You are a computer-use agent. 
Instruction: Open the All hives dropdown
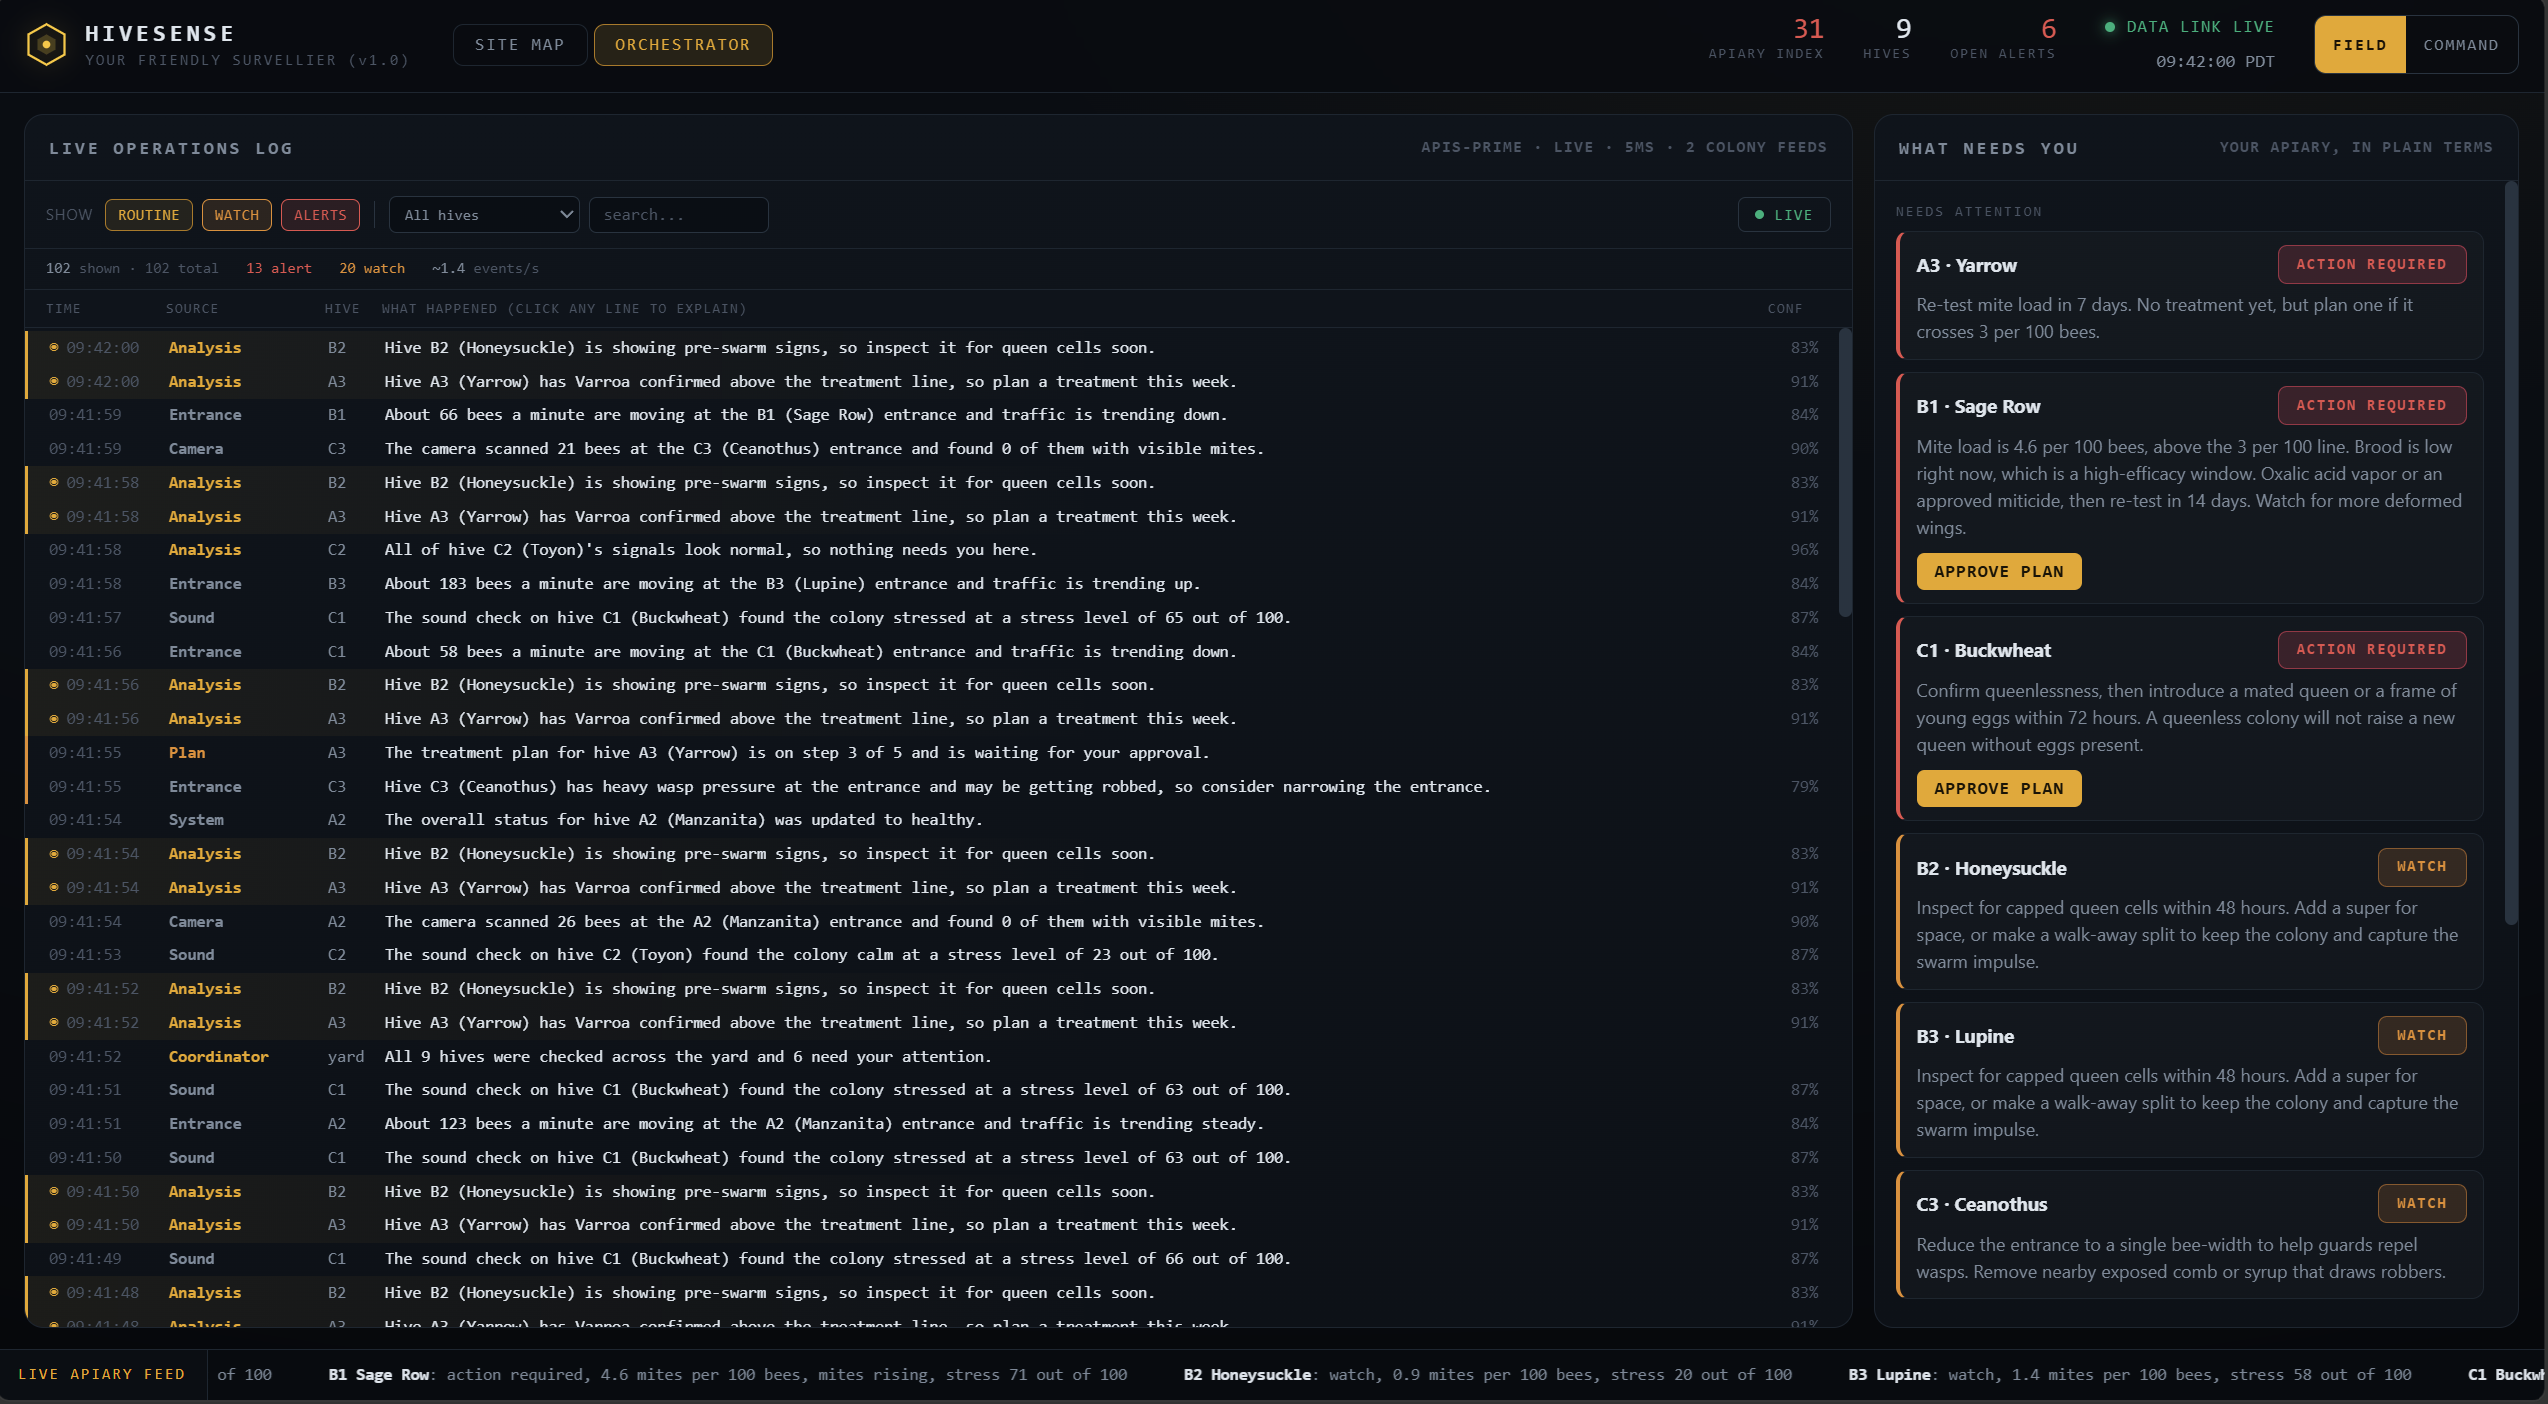[x=484, y=215]
